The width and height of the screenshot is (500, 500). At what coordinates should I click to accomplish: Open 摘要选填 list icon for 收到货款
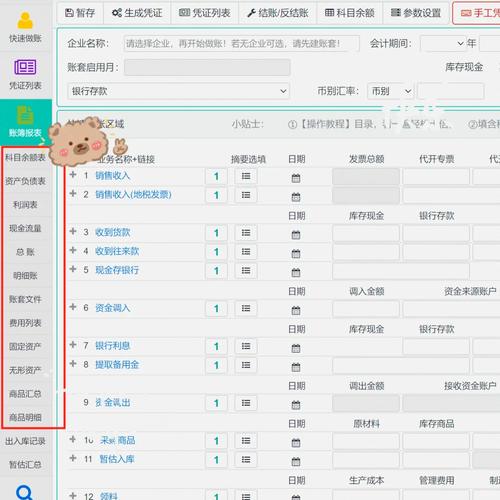click(x=246, y=233)
